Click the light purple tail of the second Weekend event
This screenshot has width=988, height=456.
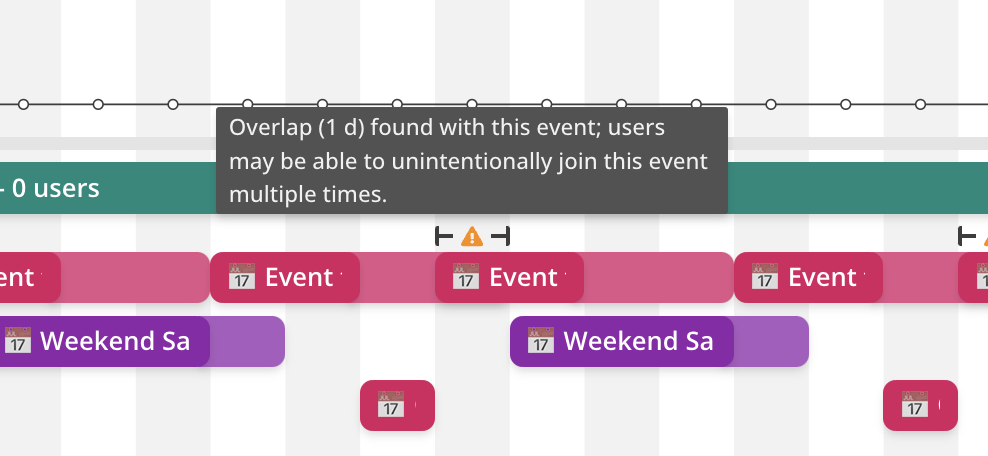770,341
